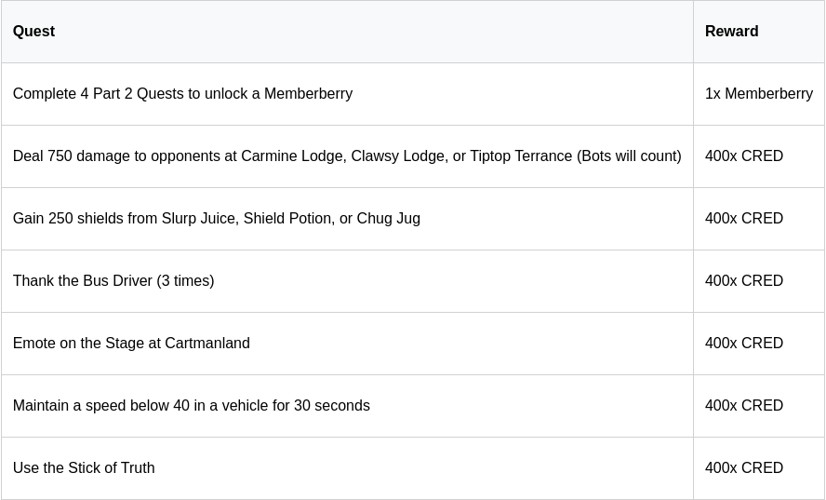Select the Maintain a speed below 40 quest
The image size is (826, 500).
[191, 405]
